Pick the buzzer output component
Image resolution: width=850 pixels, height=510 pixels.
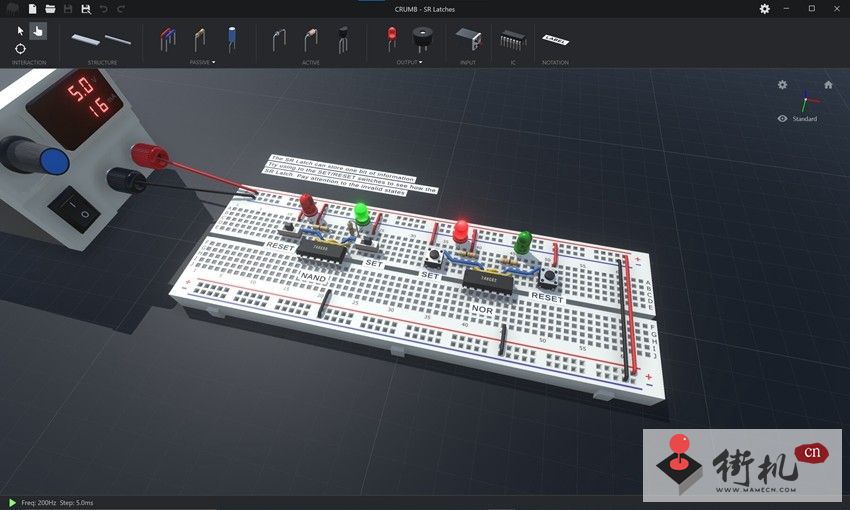pos(422,39)
